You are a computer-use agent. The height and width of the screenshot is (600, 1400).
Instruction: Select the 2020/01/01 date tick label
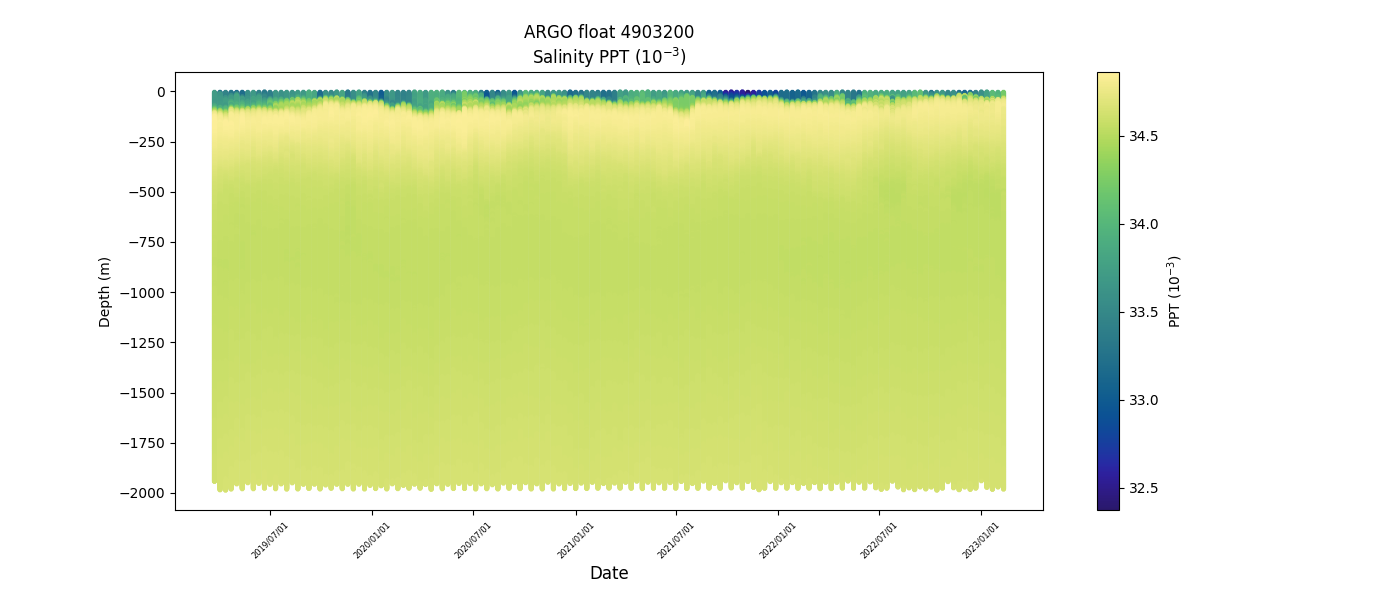click(x=372, y=539)
